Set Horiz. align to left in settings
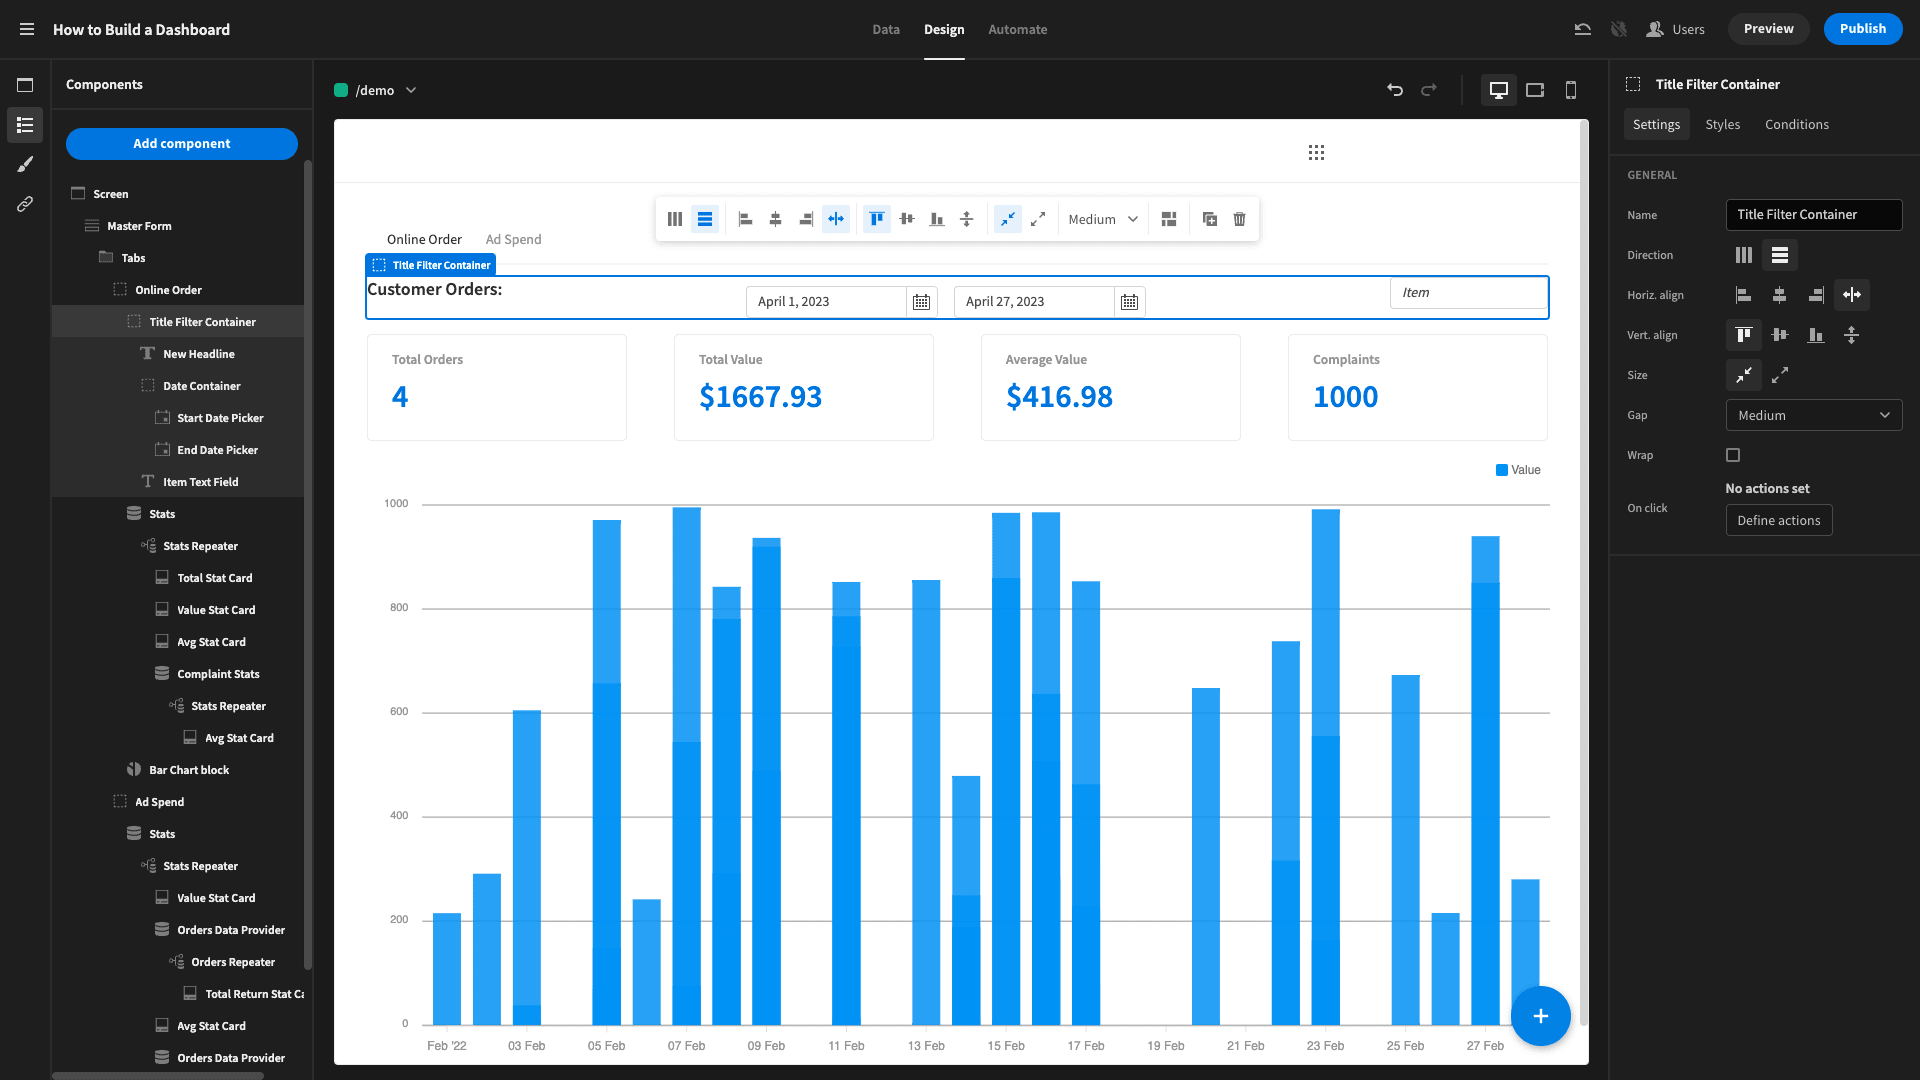Screen dimensions: 1920x1080 click(x=1744, y=295)
